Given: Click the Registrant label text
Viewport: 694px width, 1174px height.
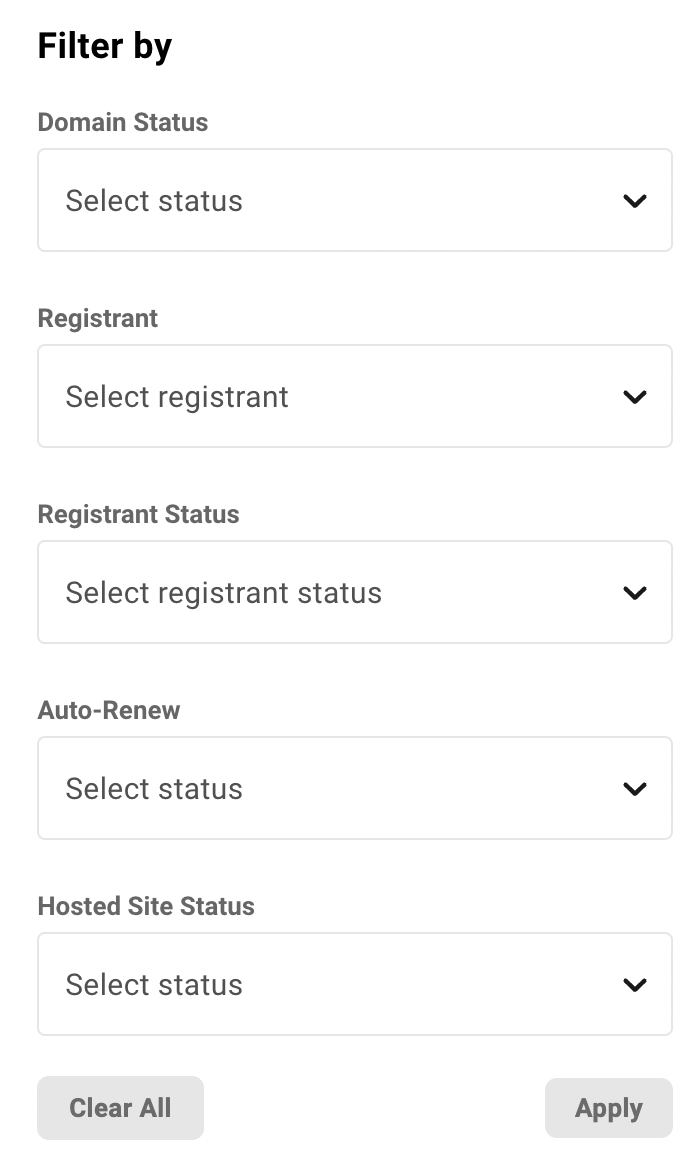Looking at the screenshot, I should 97,319.
